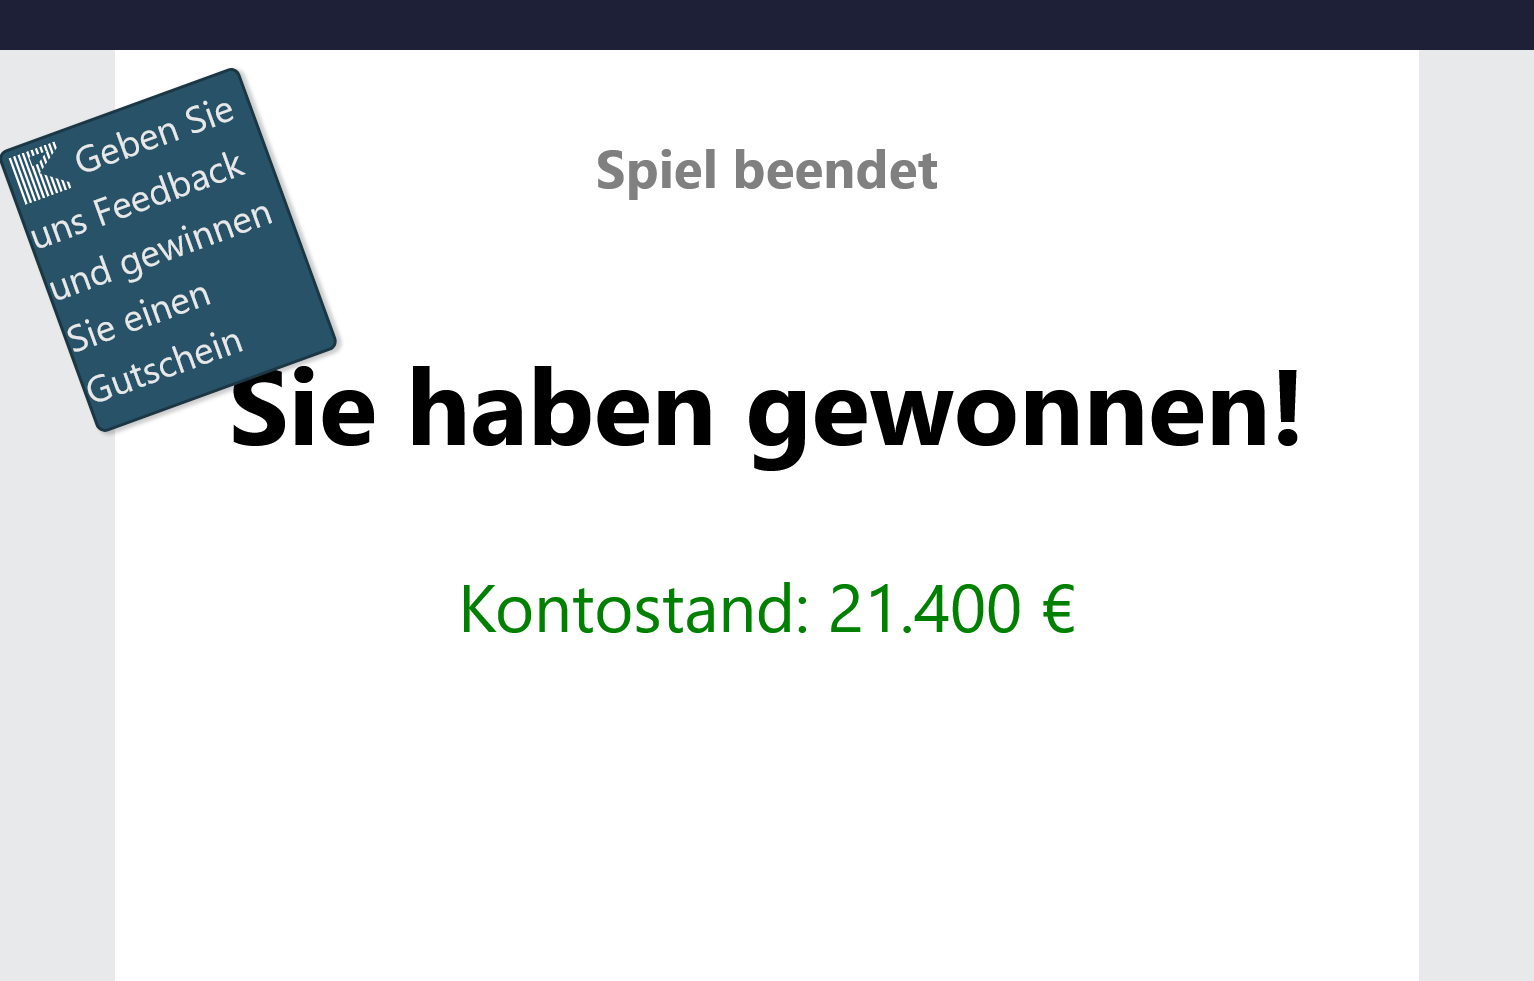Click the 'Geben Sie' line in the banner
The image size is (1534, 981).
155,136
